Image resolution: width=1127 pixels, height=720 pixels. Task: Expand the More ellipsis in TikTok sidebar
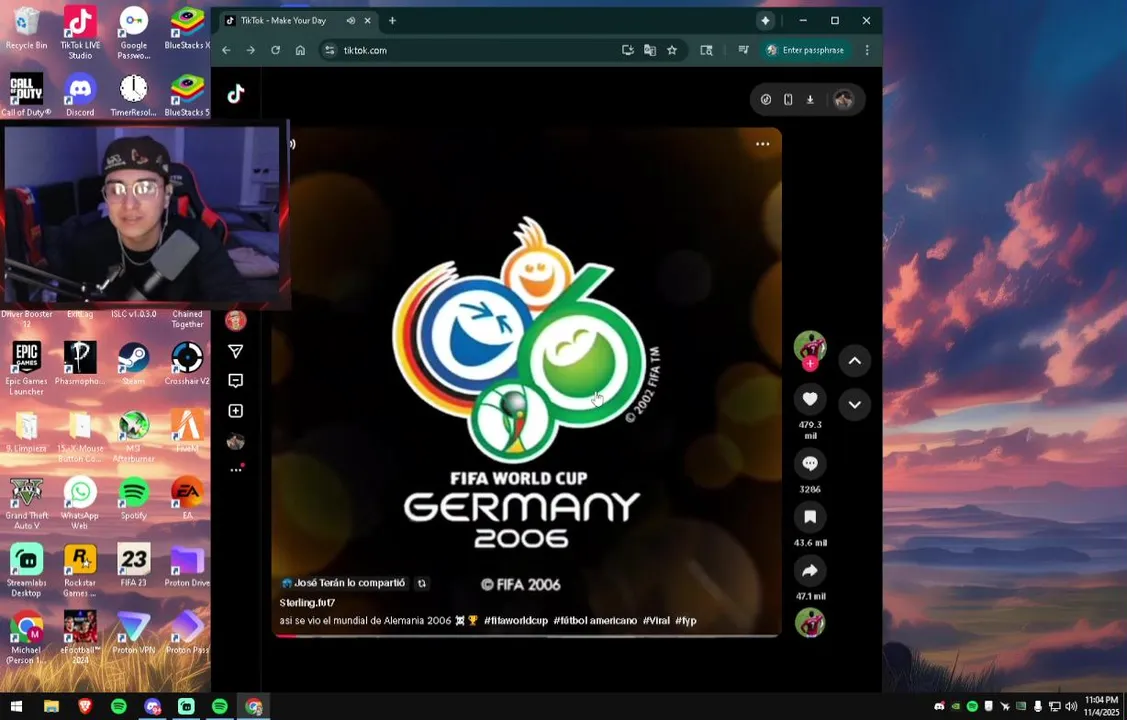click(x=236, y=470)
